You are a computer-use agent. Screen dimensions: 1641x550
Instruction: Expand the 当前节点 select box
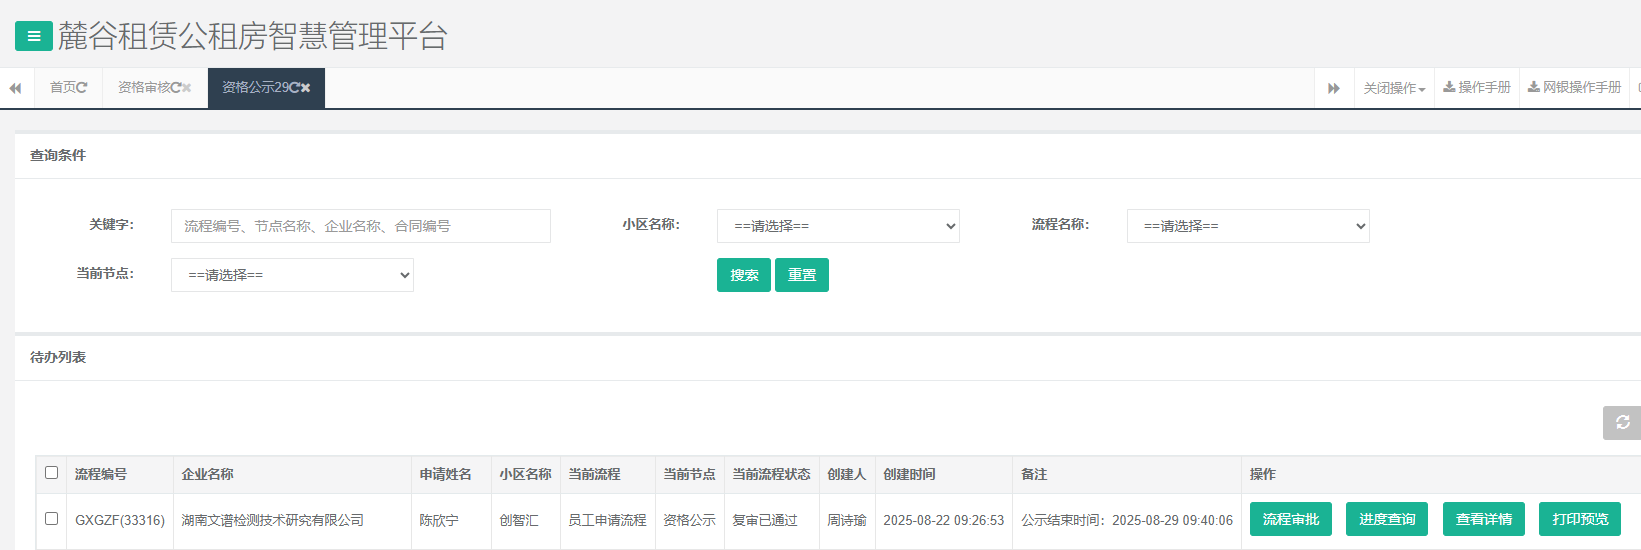pyautogui.click(x=292, y=275)
